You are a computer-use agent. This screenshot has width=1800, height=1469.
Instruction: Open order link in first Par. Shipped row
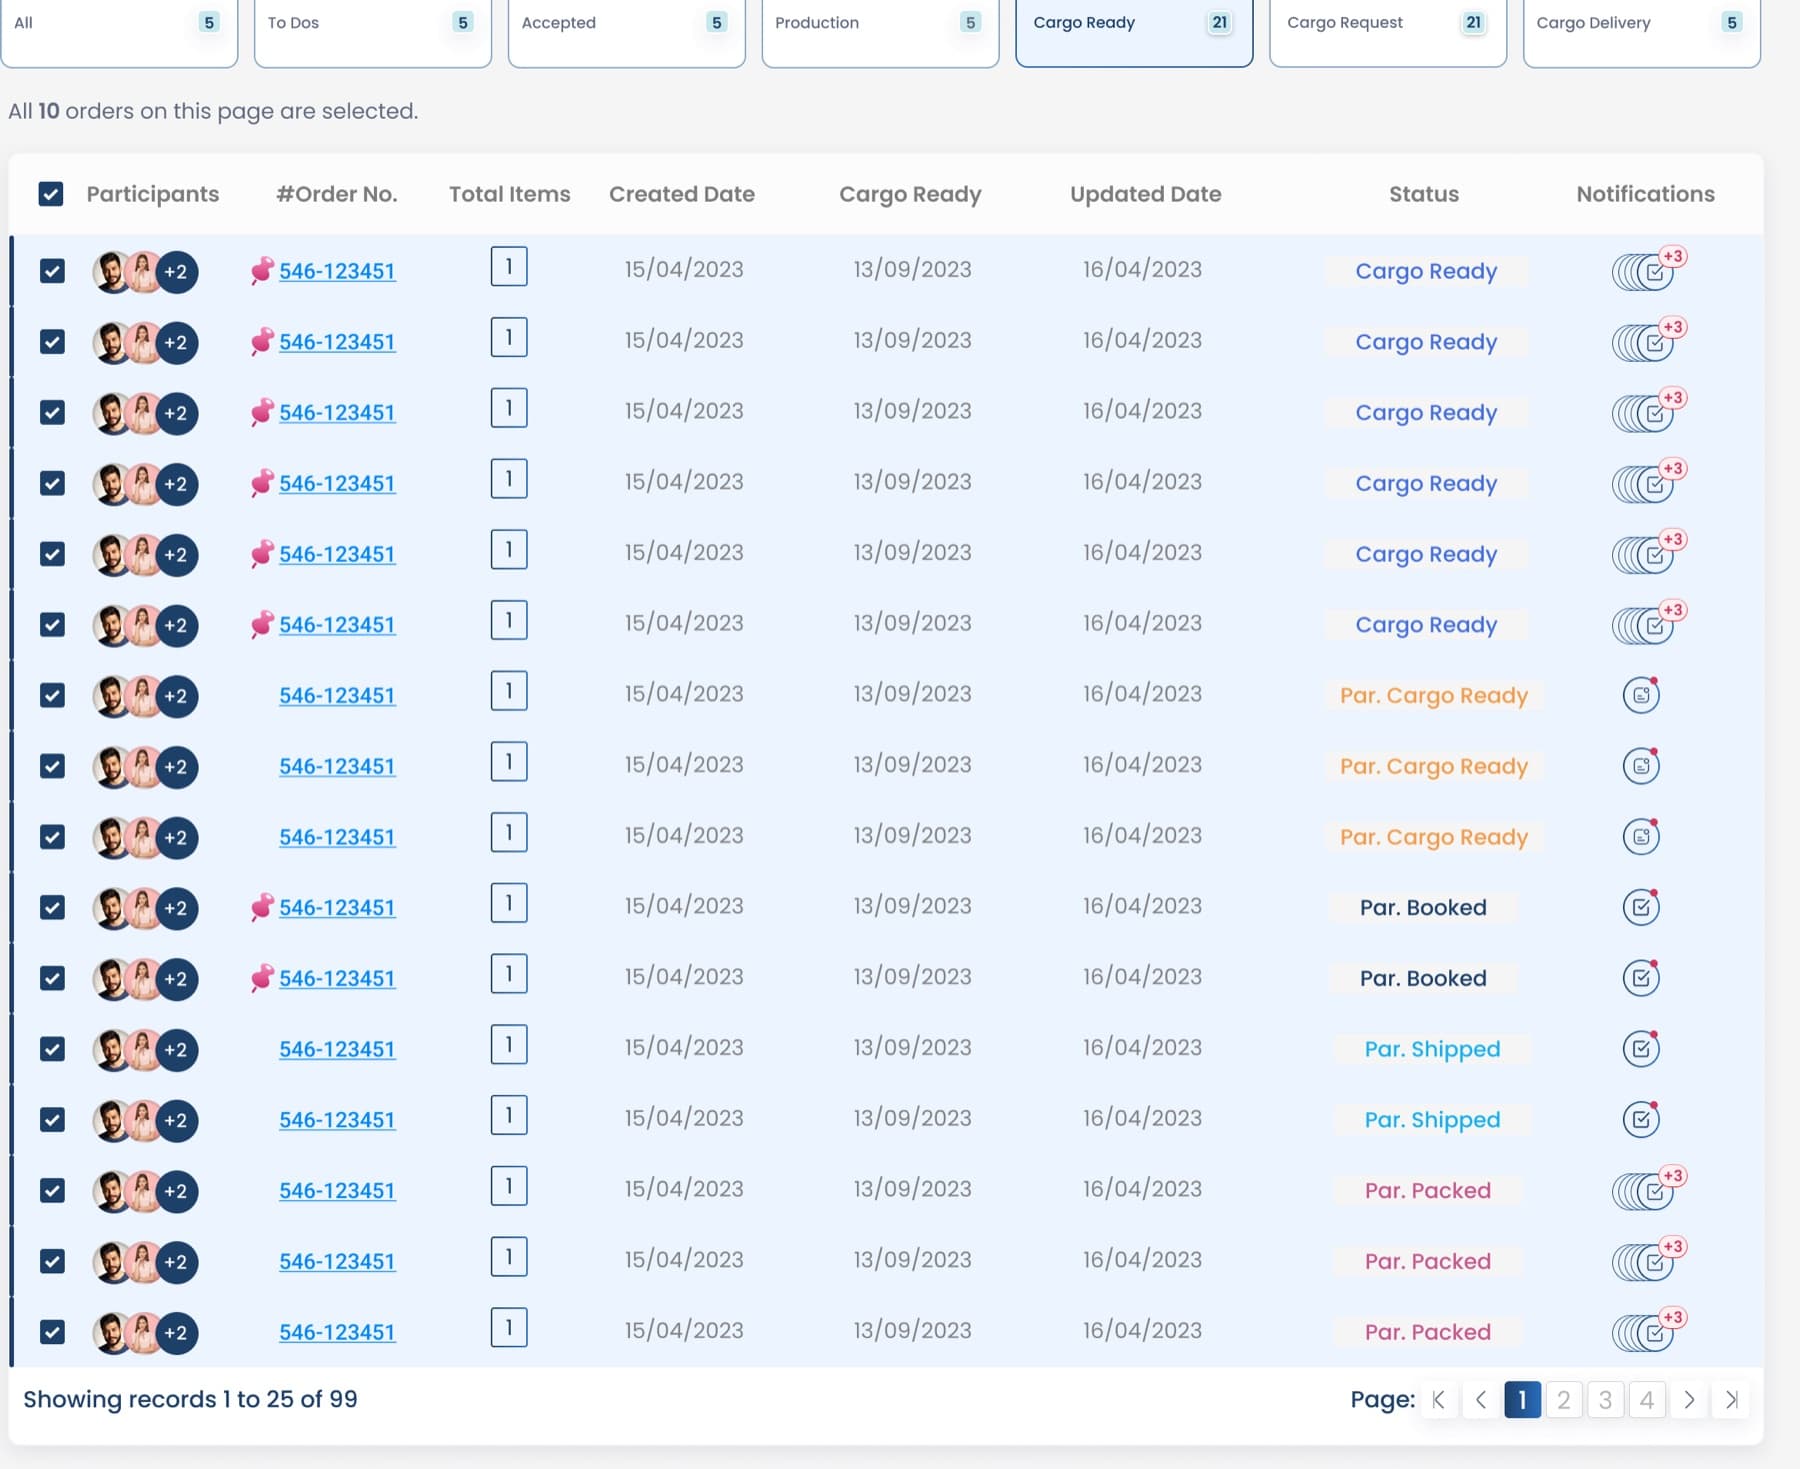[x=337, y=1049]
